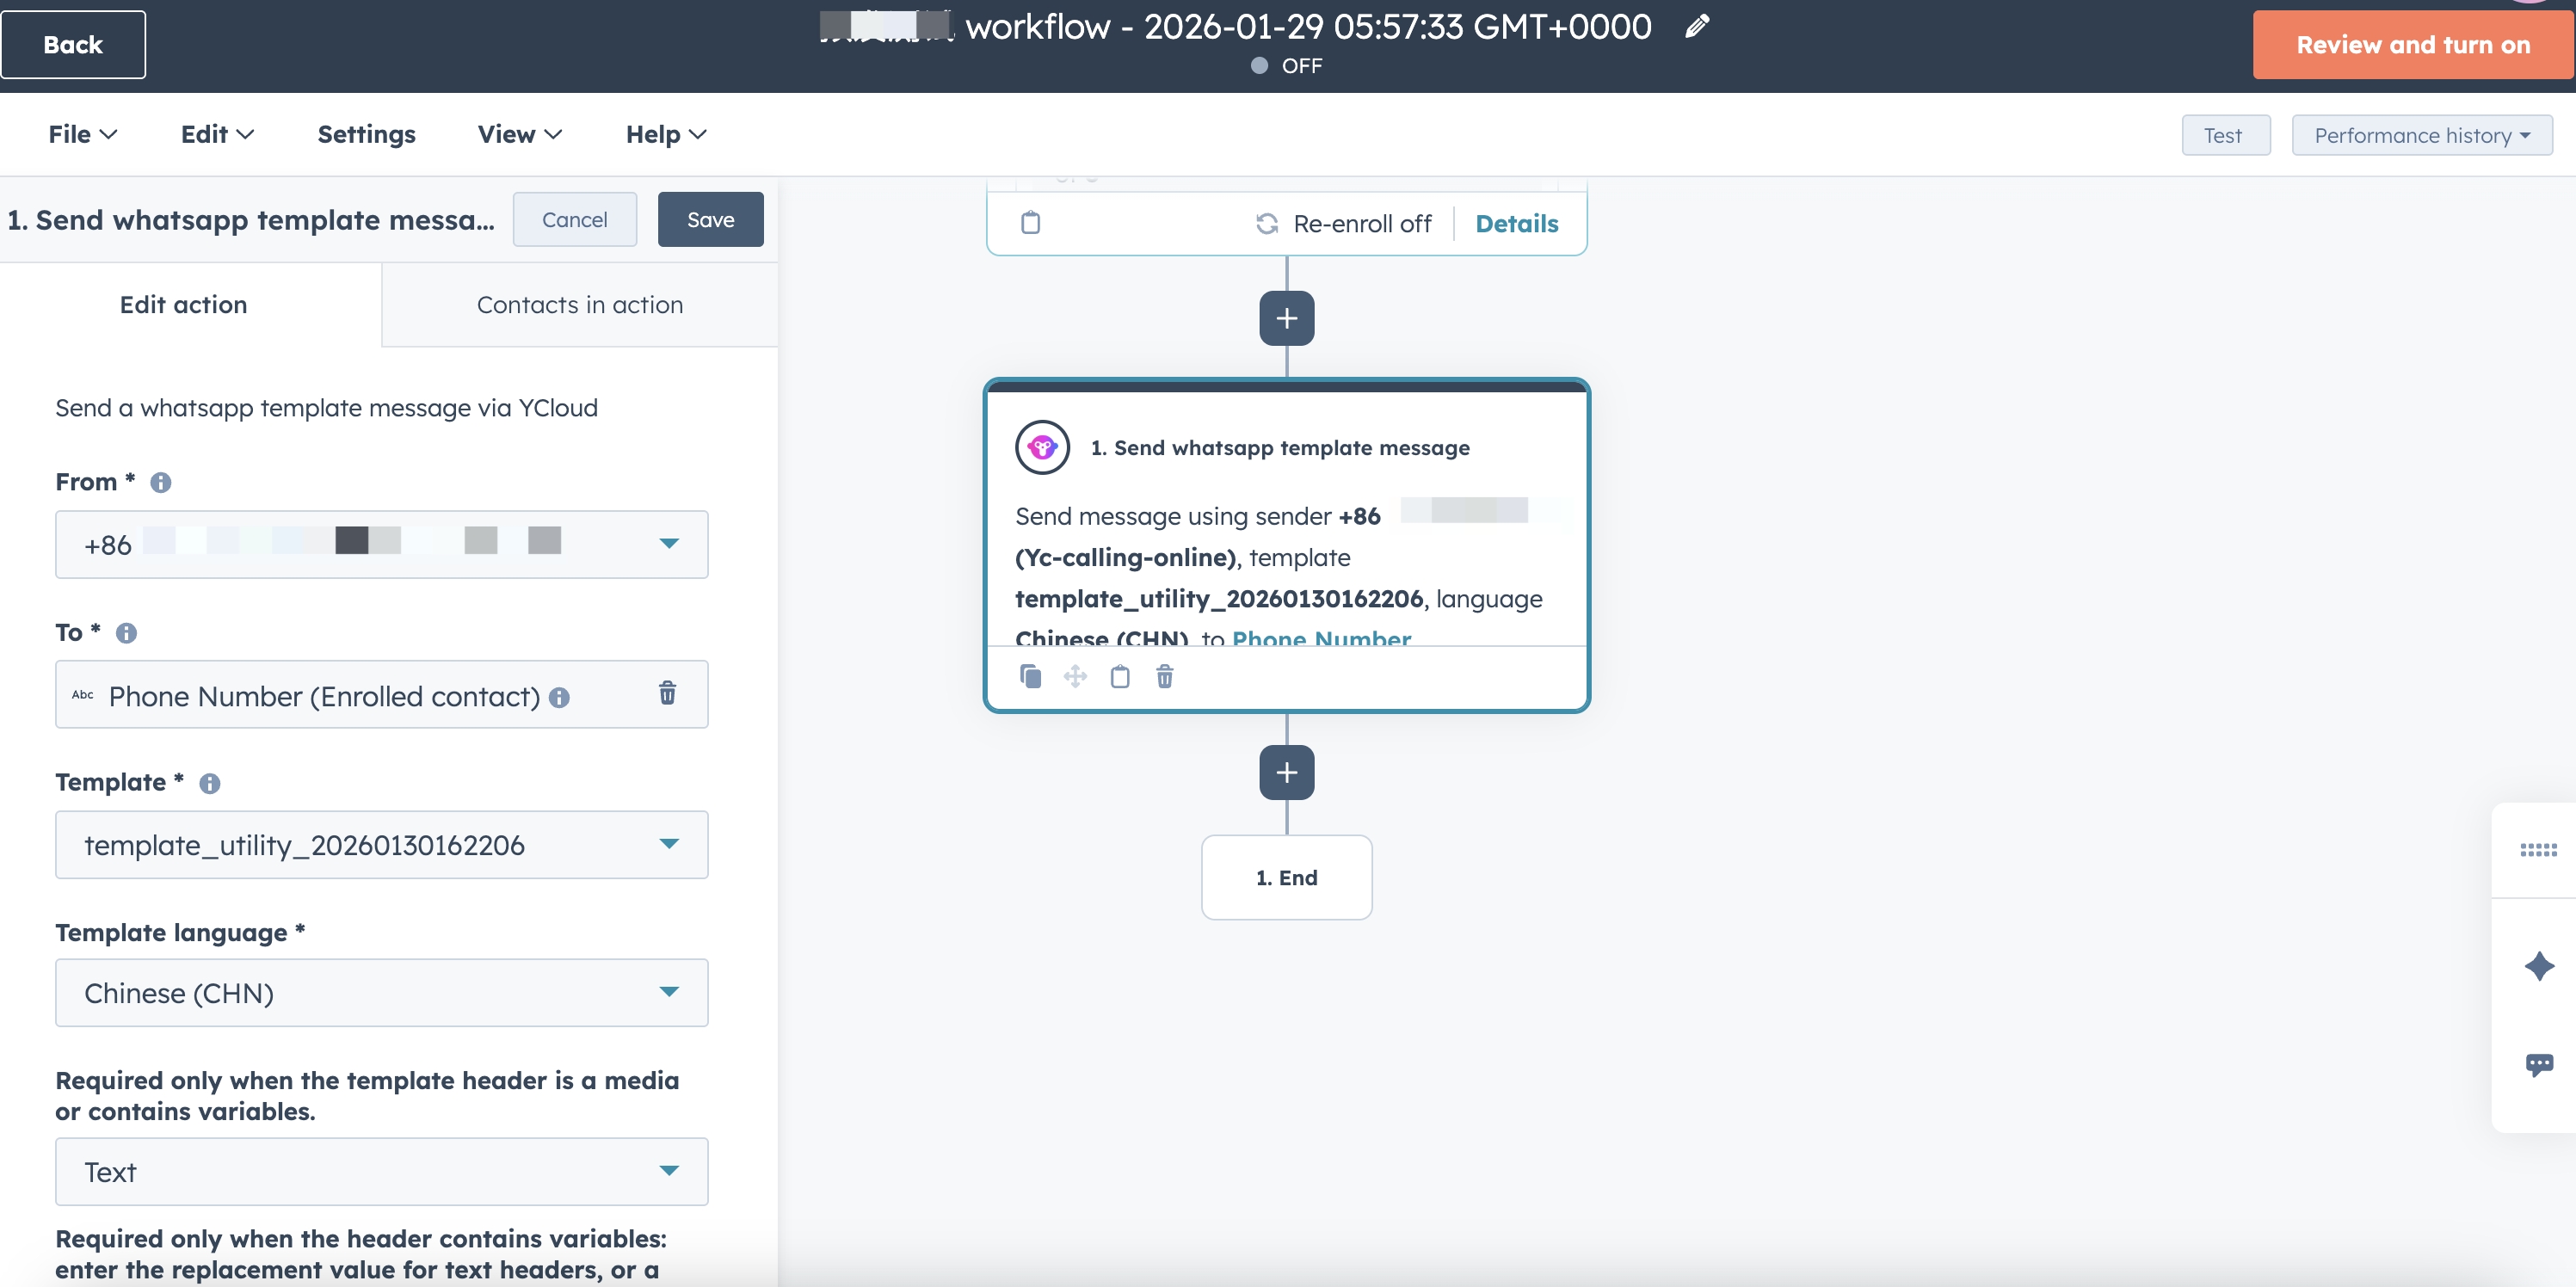Open the File menu

83,134
